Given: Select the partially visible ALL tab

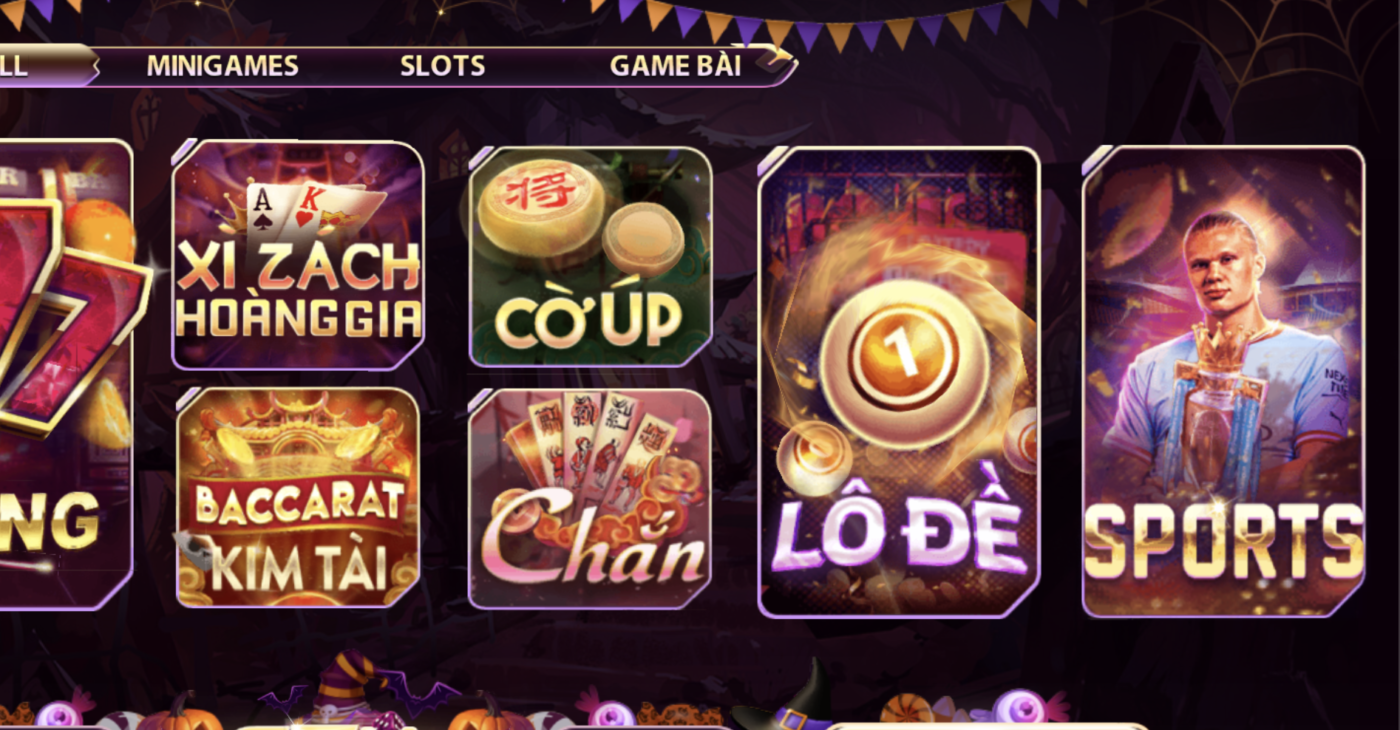Looking at the screenshot, I should click(x=14, y=66).
